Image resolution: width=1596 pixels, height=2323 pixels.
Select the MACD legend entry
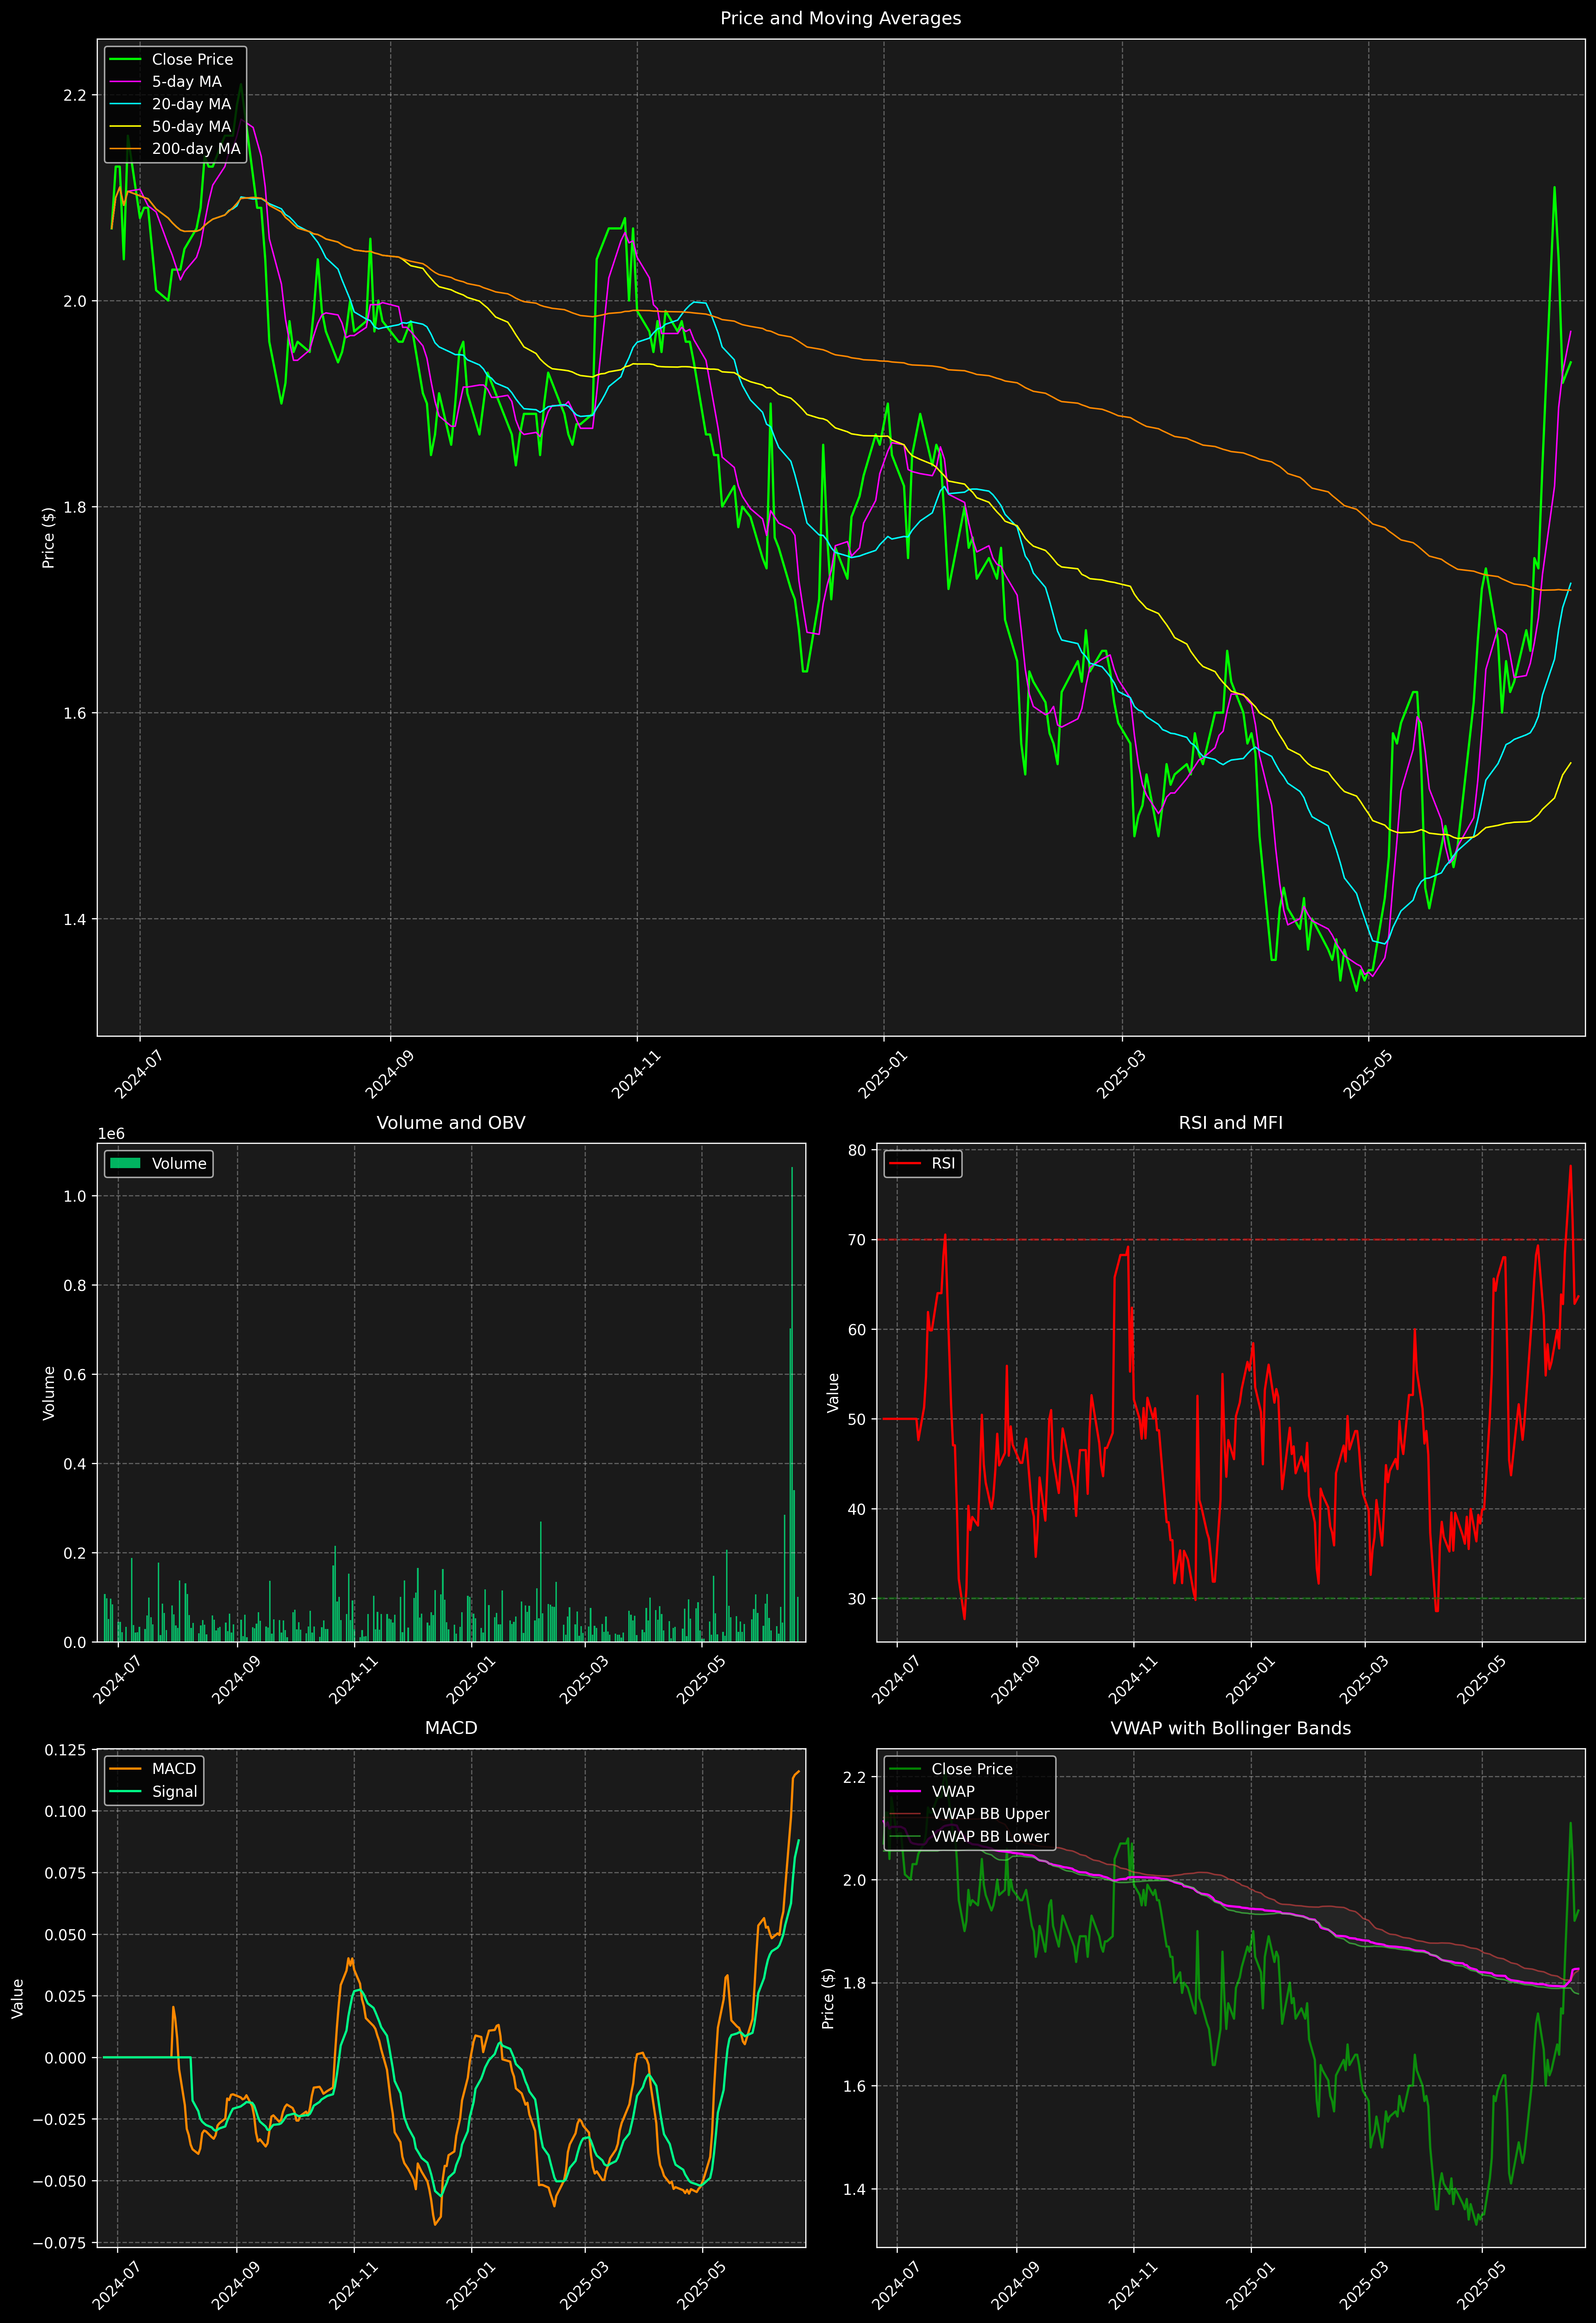152,1769
